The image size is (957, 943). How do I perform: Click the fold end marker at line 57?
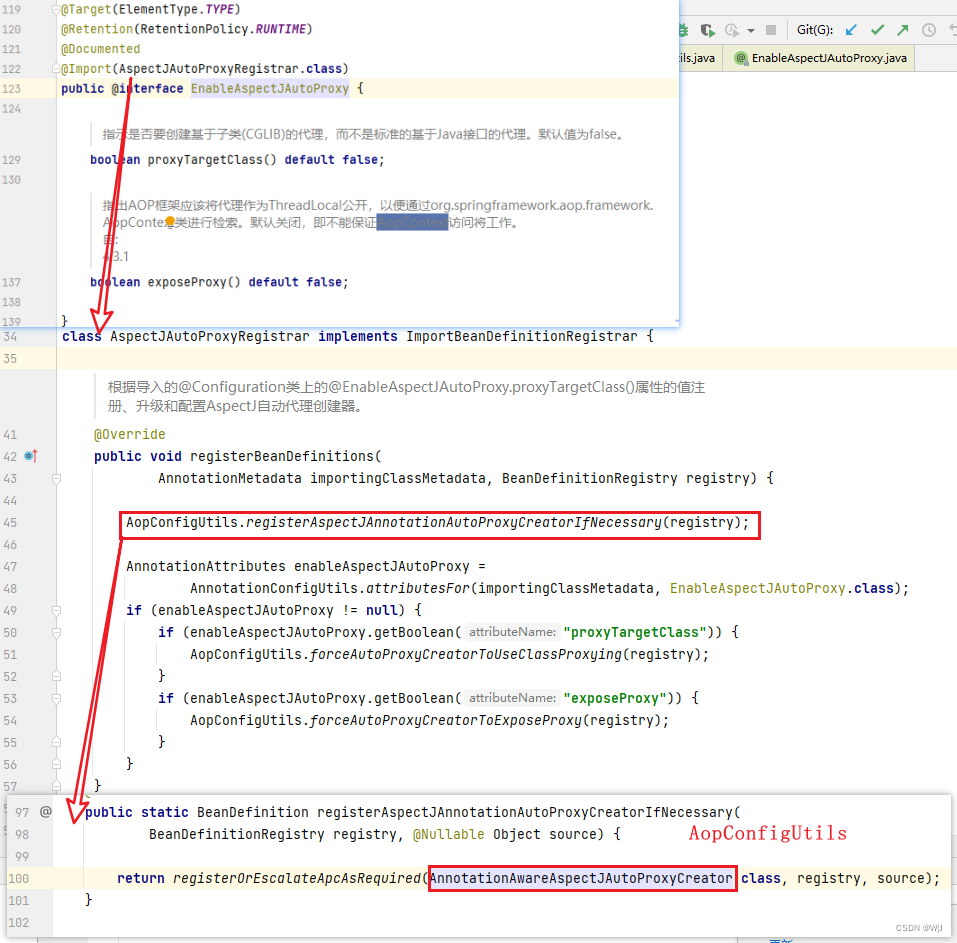click(56, 786)
